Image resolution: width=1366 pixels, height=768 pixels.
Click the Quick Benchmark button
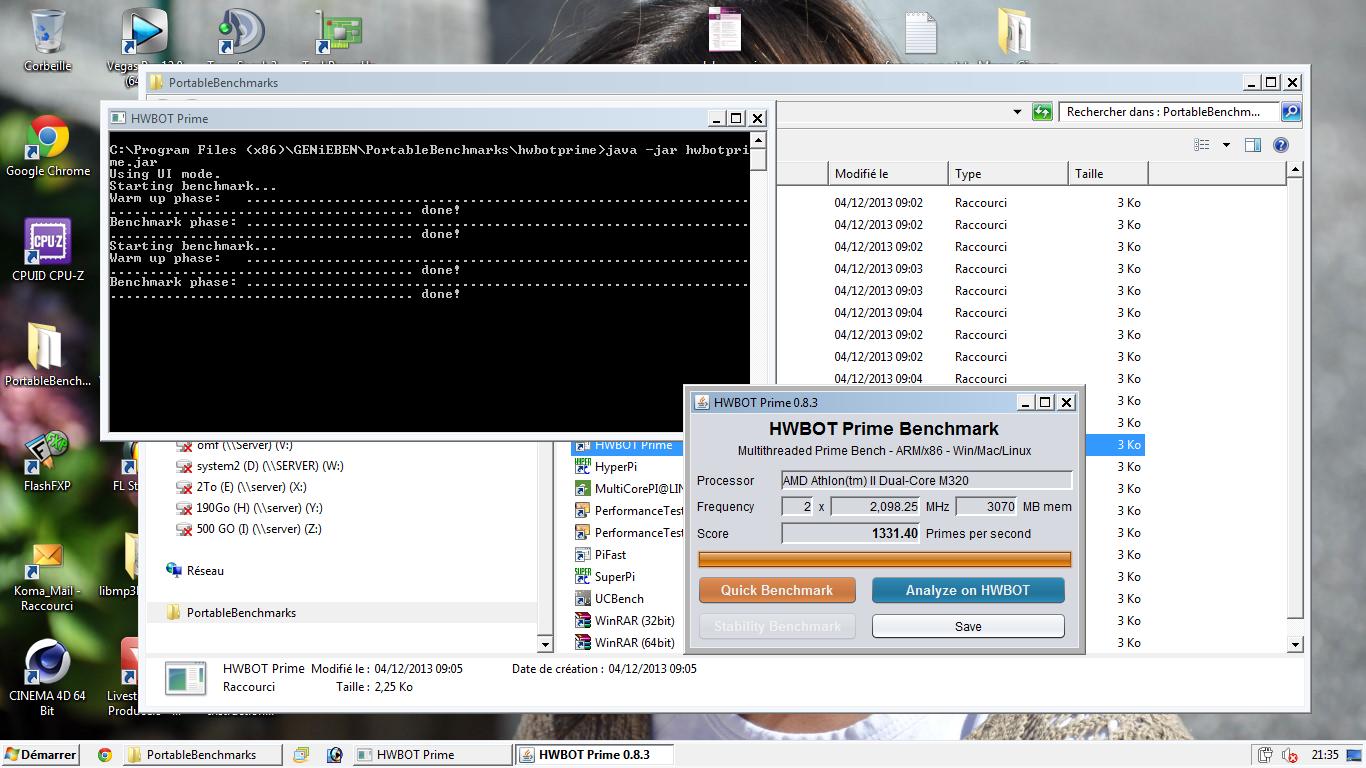click(777, 590)
